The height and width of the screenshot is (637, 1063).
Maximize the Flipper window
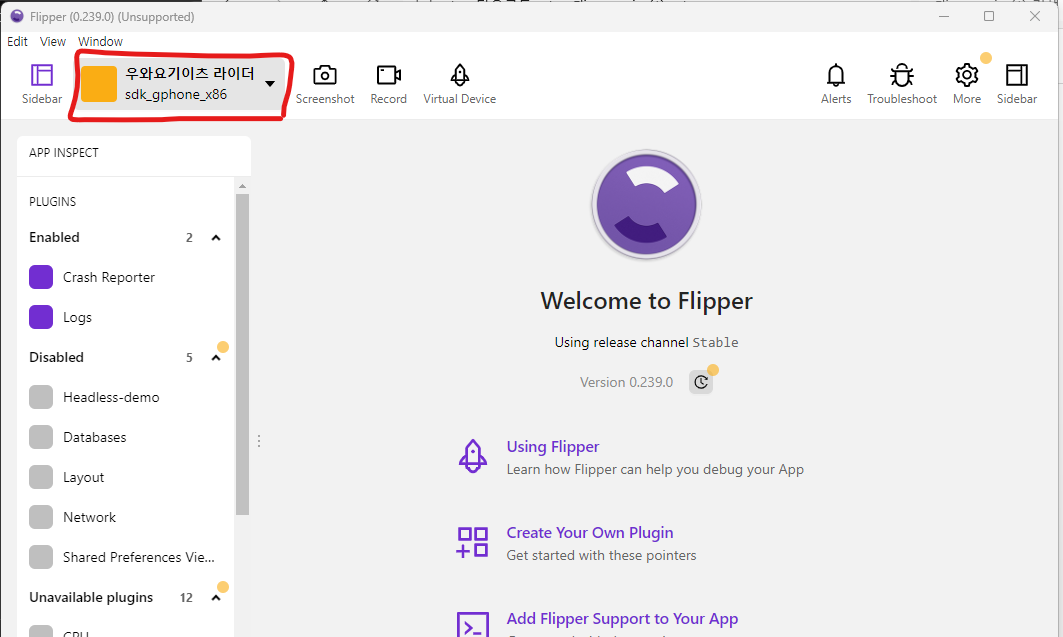click(989, 16)
